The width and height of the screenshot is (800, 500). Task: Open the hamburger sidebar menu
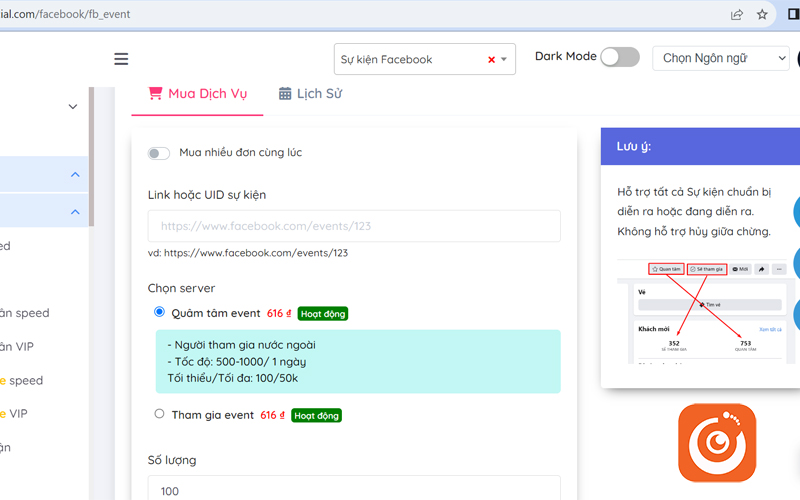click(121, 59)
